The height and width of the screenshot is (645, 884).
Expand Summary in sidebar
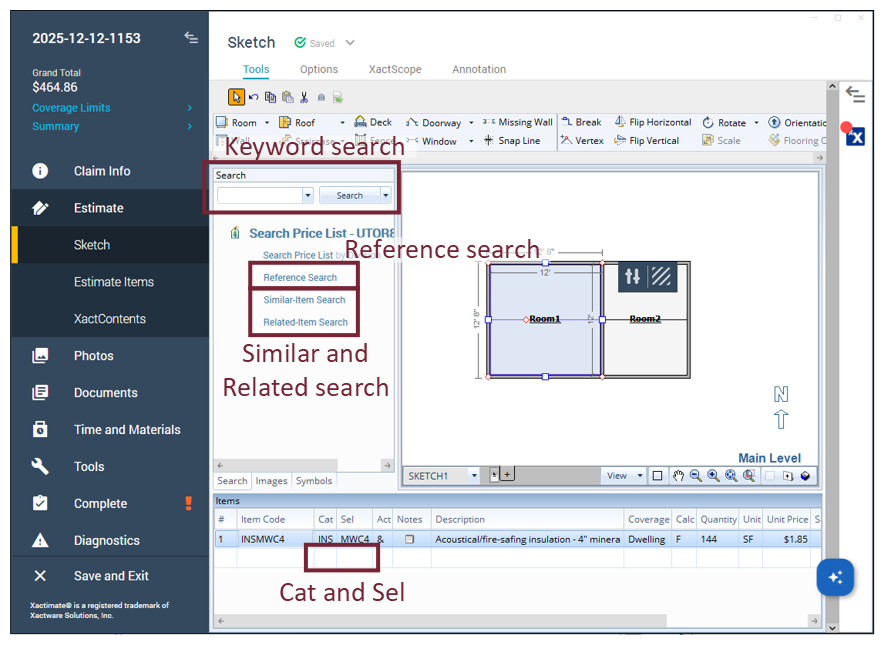coord(189,126)
